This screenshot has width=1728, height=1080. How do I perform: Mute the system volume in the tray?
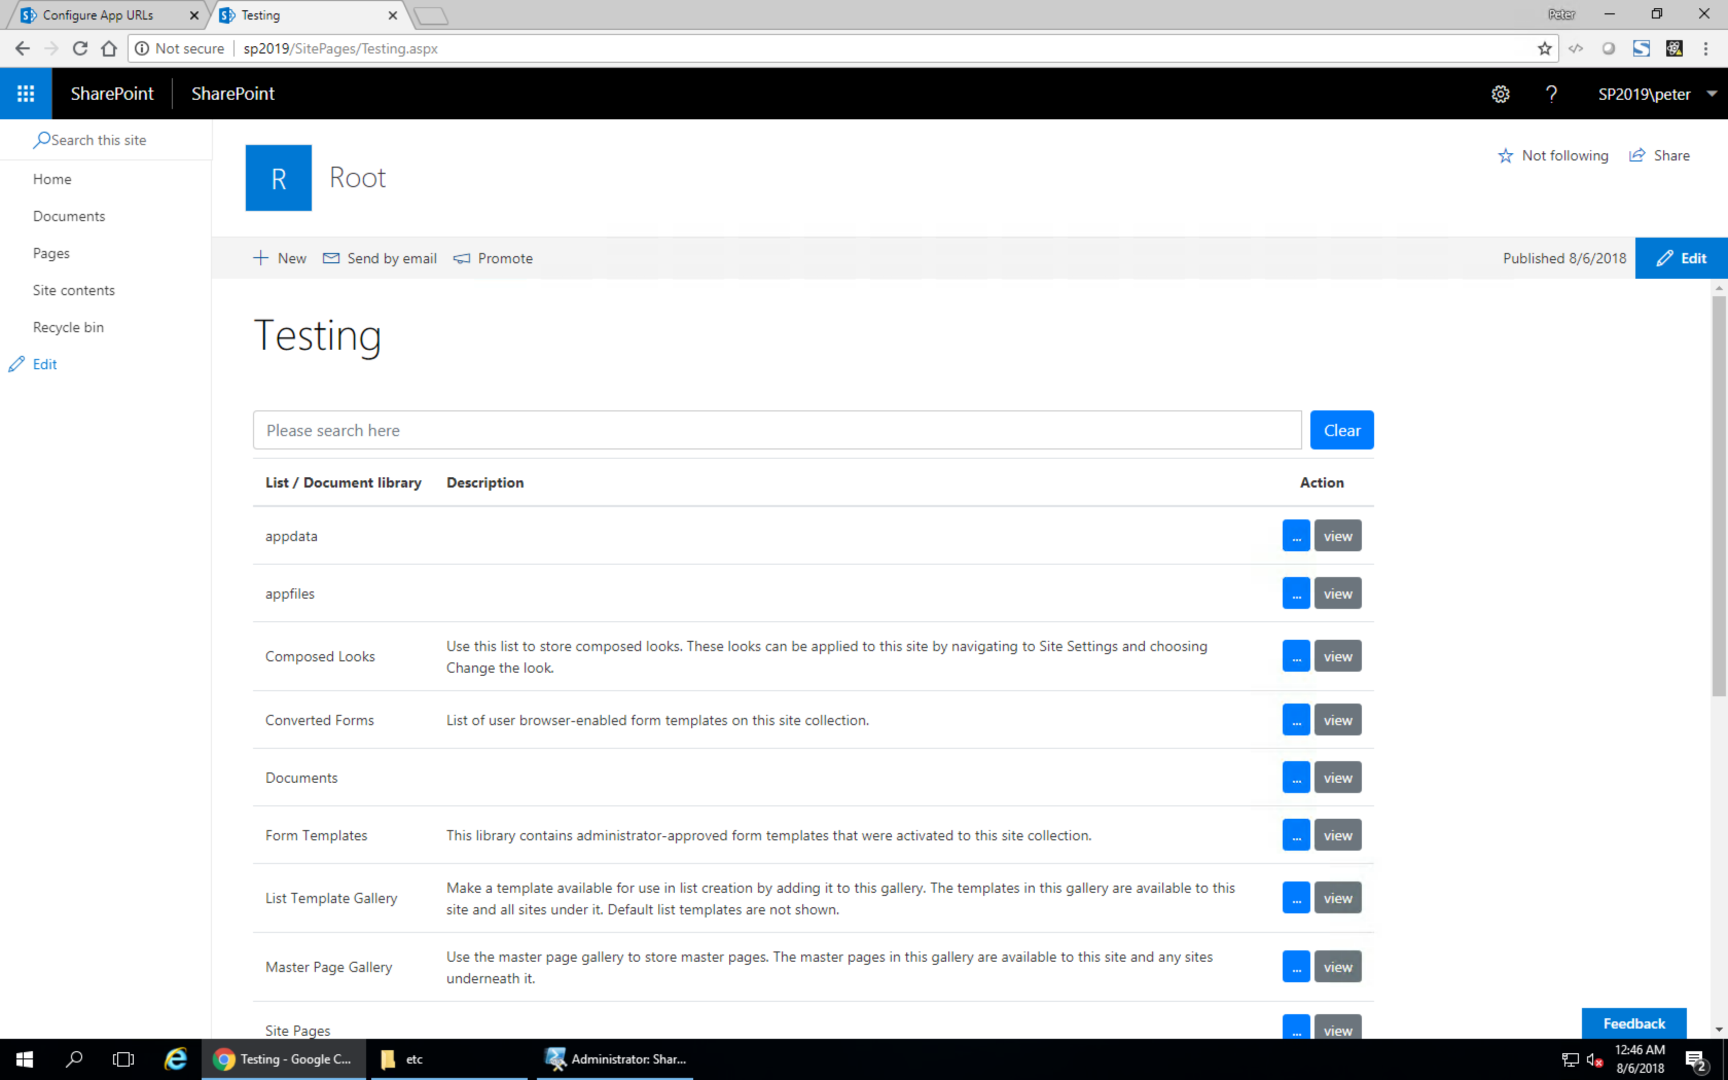(1594, 1059)
